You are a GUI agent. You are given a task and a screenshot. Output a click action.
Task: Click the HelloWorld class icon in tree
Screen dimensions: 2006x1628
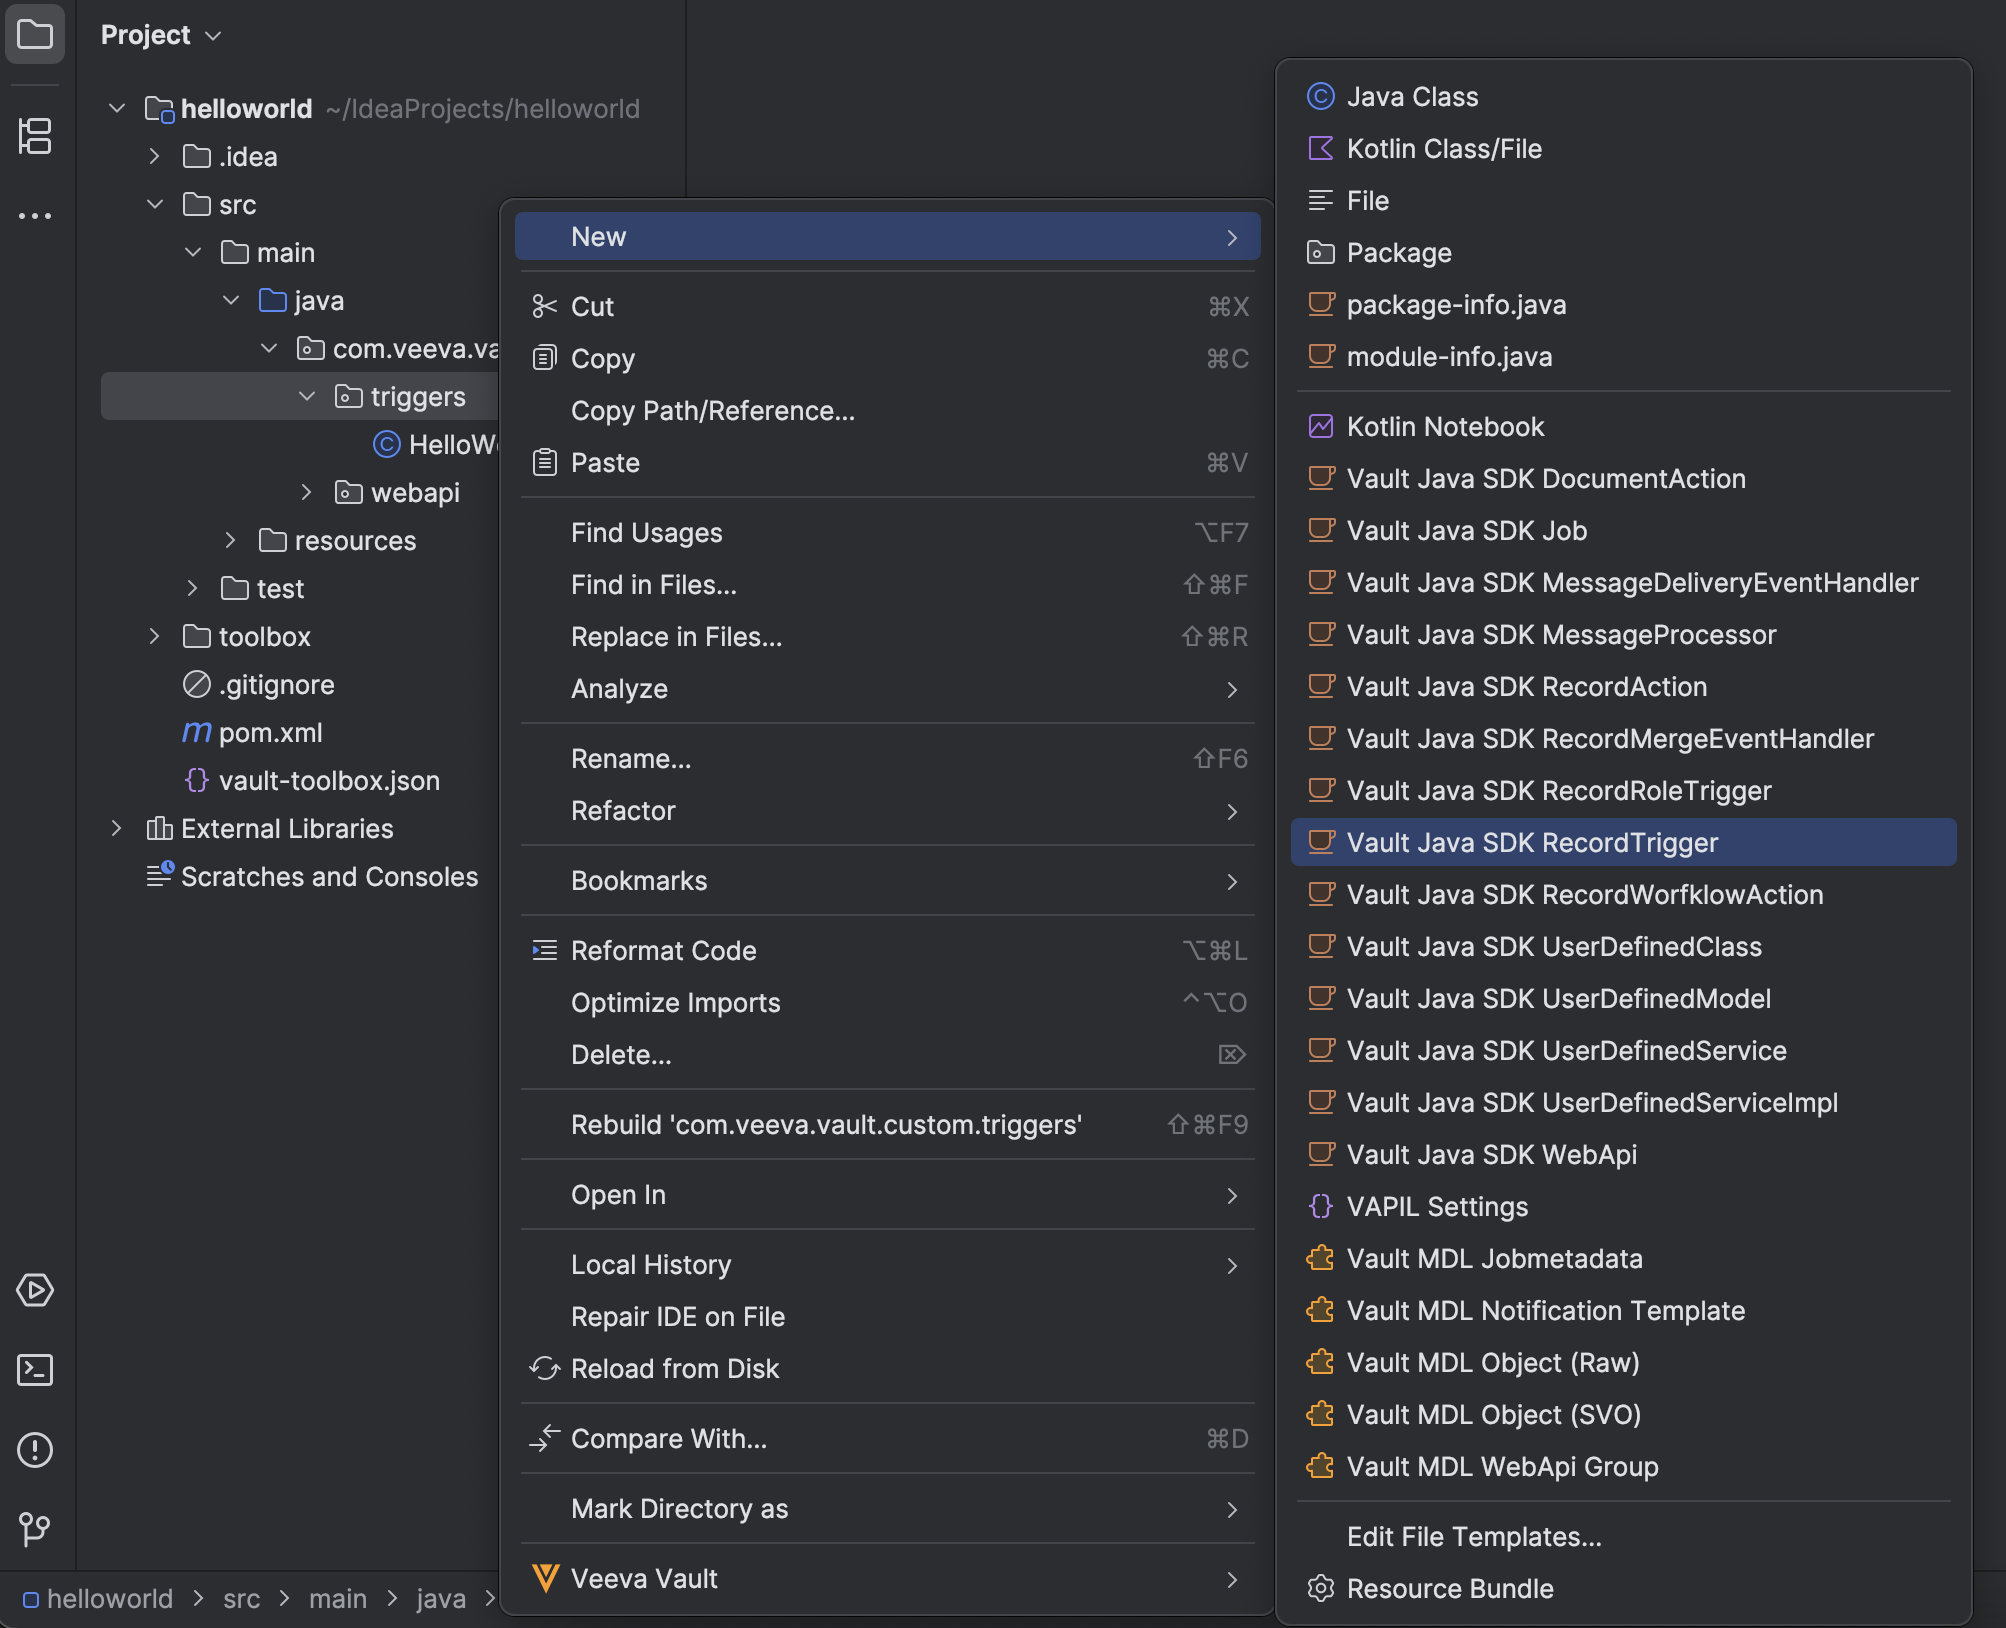pyautogui.click(x=387, y=444)
